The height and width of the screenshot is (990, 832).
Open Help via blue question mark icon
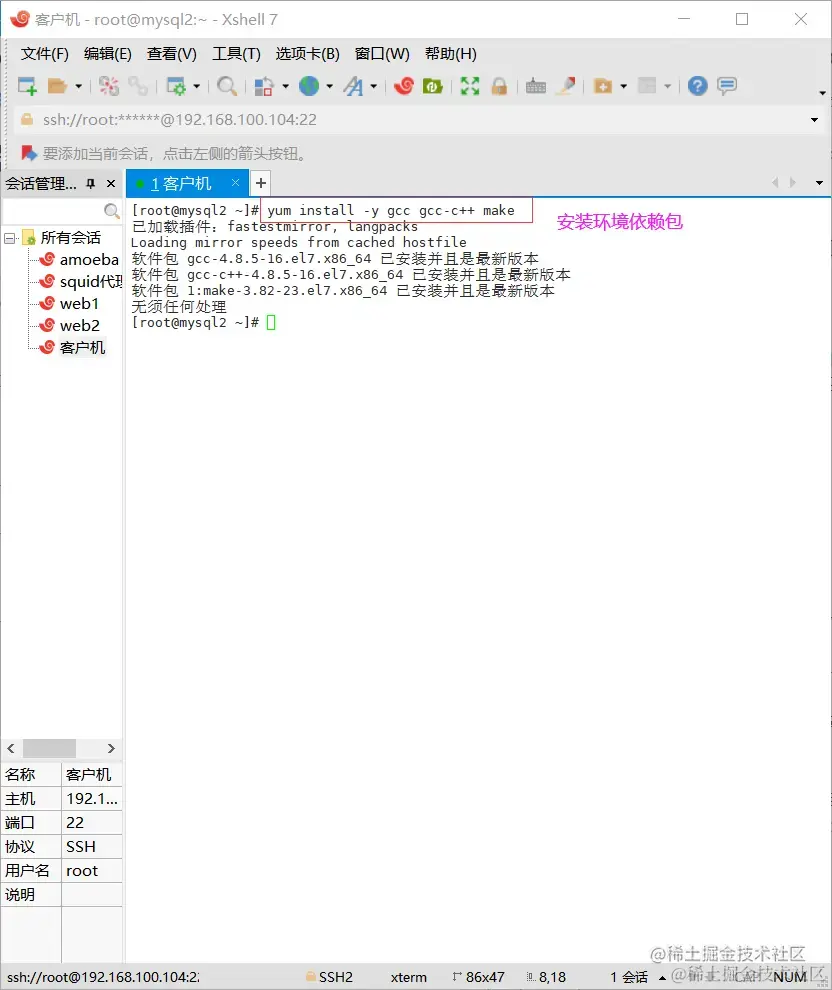tap(698, 86)
